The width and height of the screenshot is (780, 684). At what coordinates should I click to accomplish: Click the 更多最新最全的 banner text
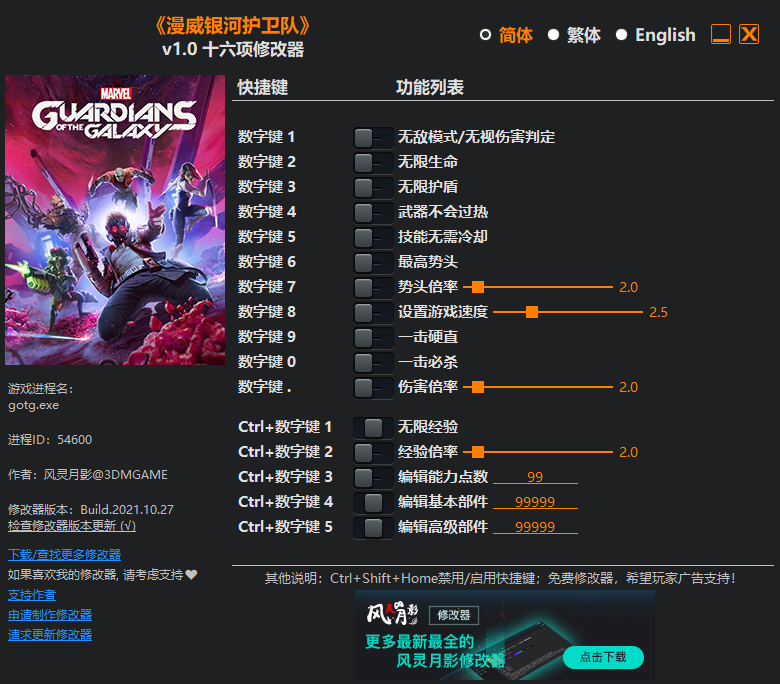pos(419,642)
